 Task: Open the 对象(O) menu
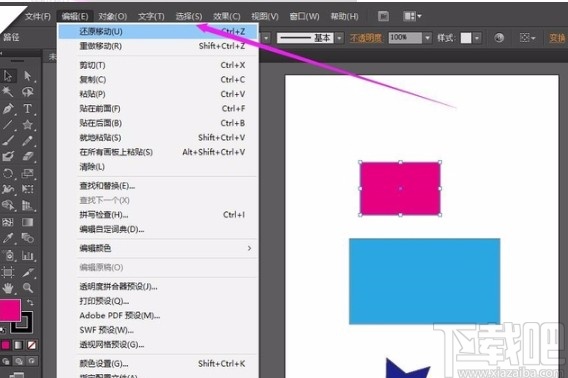pyautogui.click(x=112, y=16)
